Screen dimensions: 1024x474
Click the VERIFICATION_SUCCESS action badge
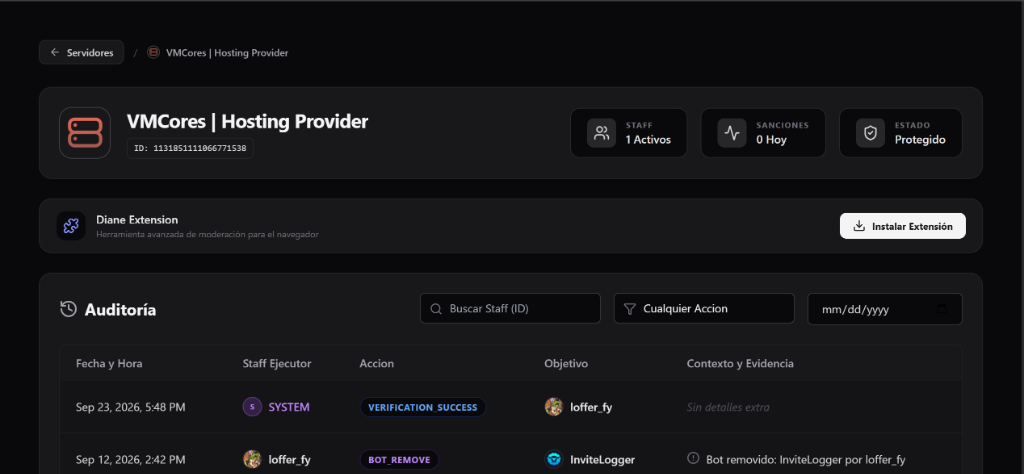(423, 407)
